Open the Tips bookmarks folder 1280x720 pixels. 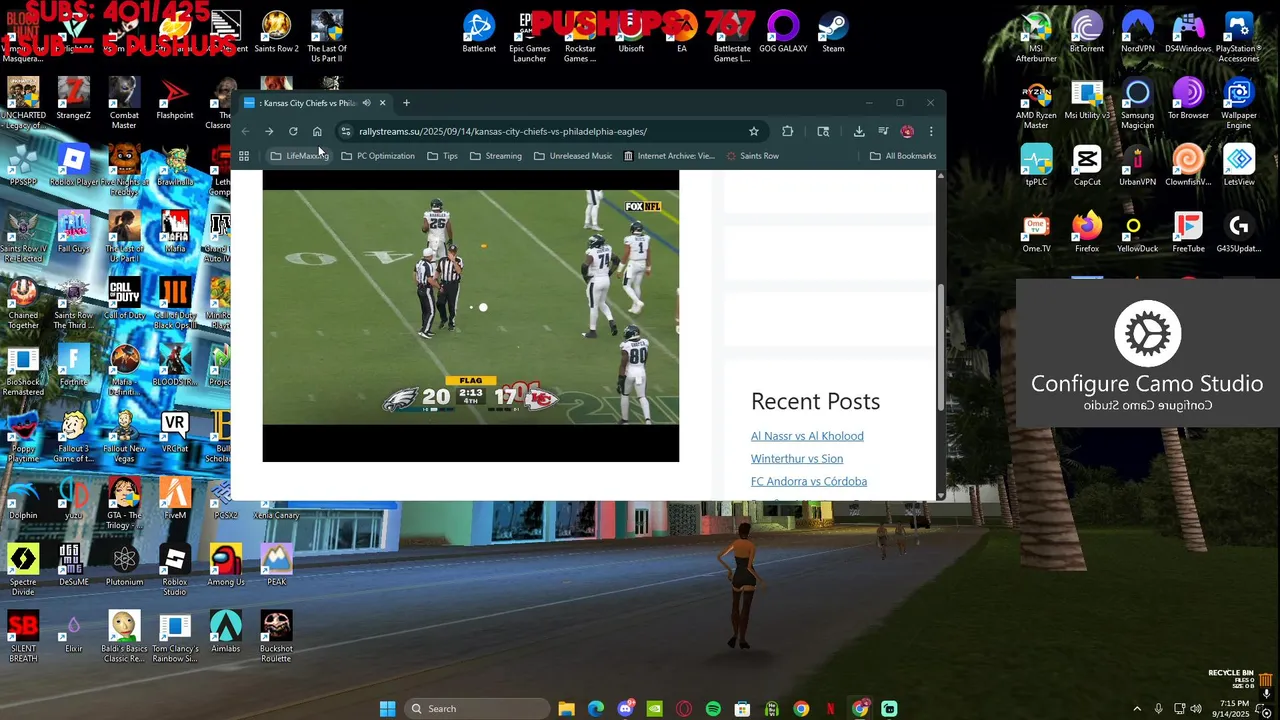tap(442, 156)
